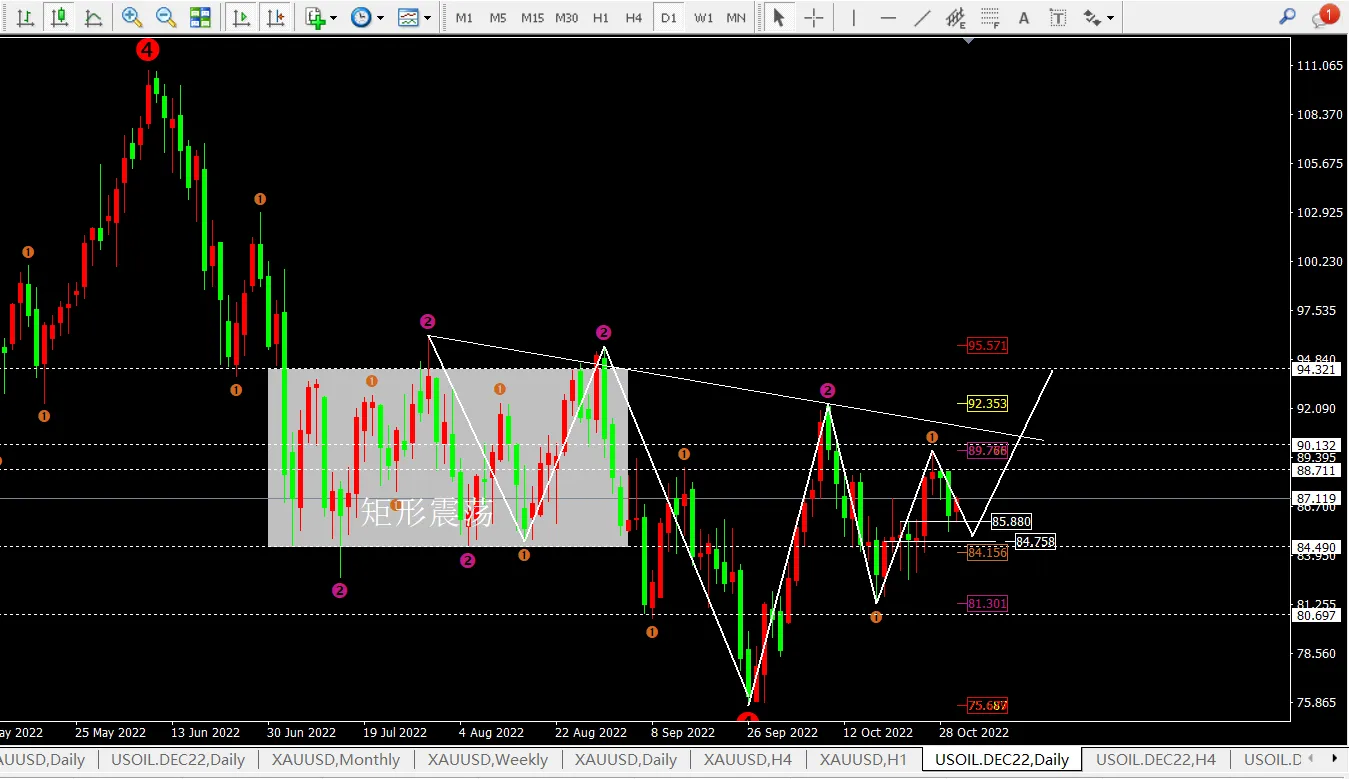Click the 85.880 white boxed price label

tap(1011, 522)
